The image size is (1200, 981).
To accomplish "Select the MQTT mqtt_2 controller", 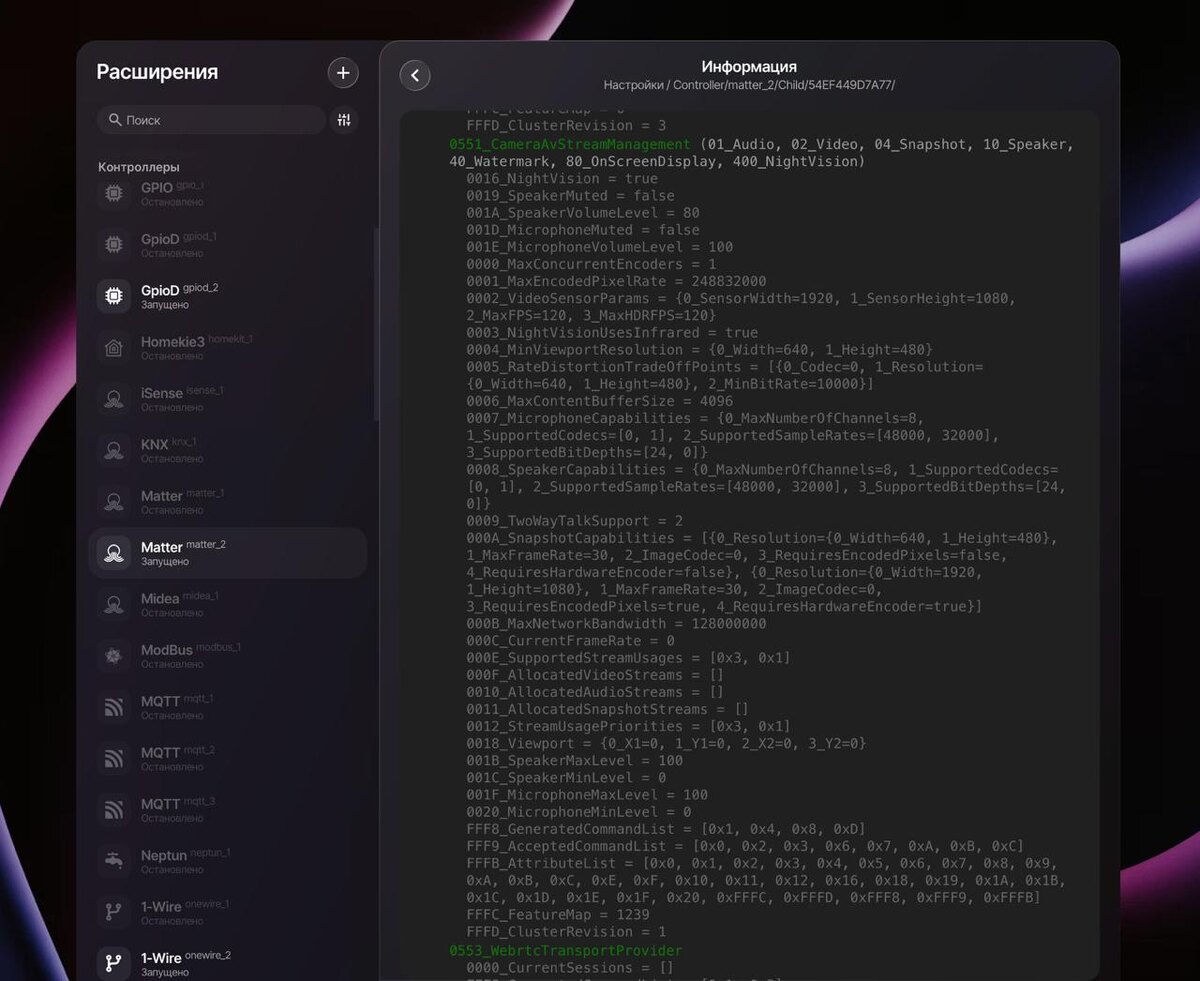I will (228, 759).
